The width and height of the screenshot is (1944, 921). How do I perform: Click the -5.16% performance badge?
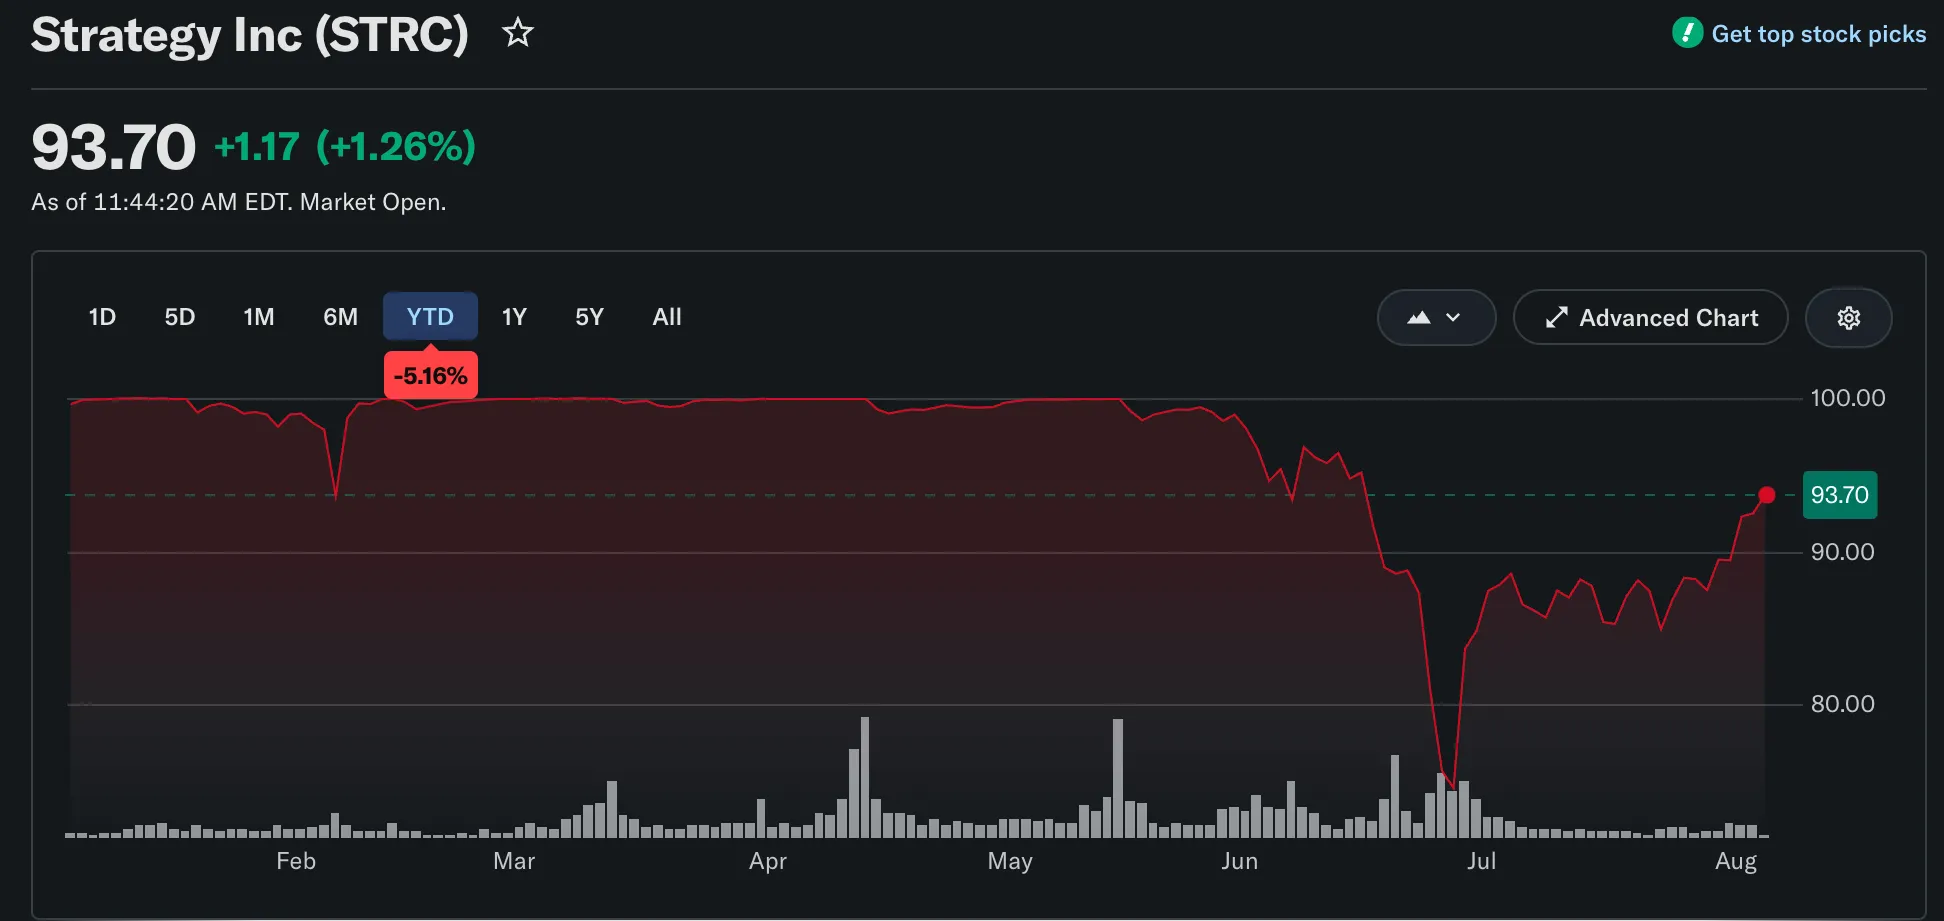430,376
